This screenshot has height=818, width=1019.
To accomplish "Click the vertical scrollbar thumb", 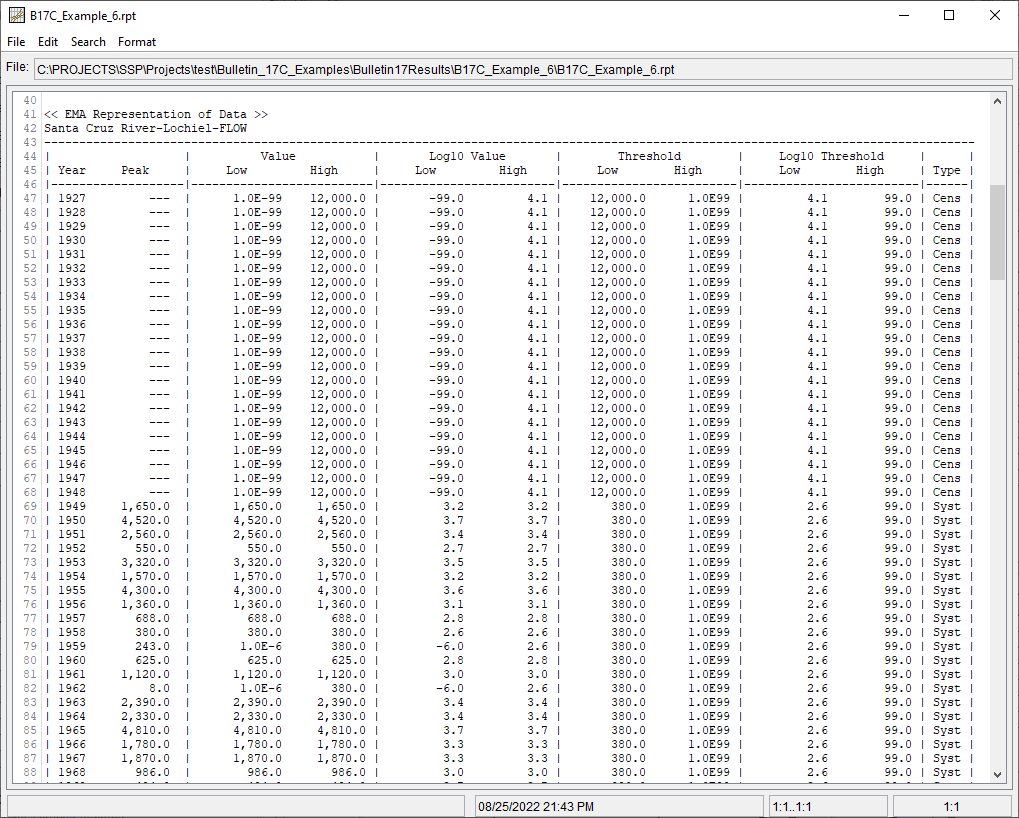I will tap(998, 233).
